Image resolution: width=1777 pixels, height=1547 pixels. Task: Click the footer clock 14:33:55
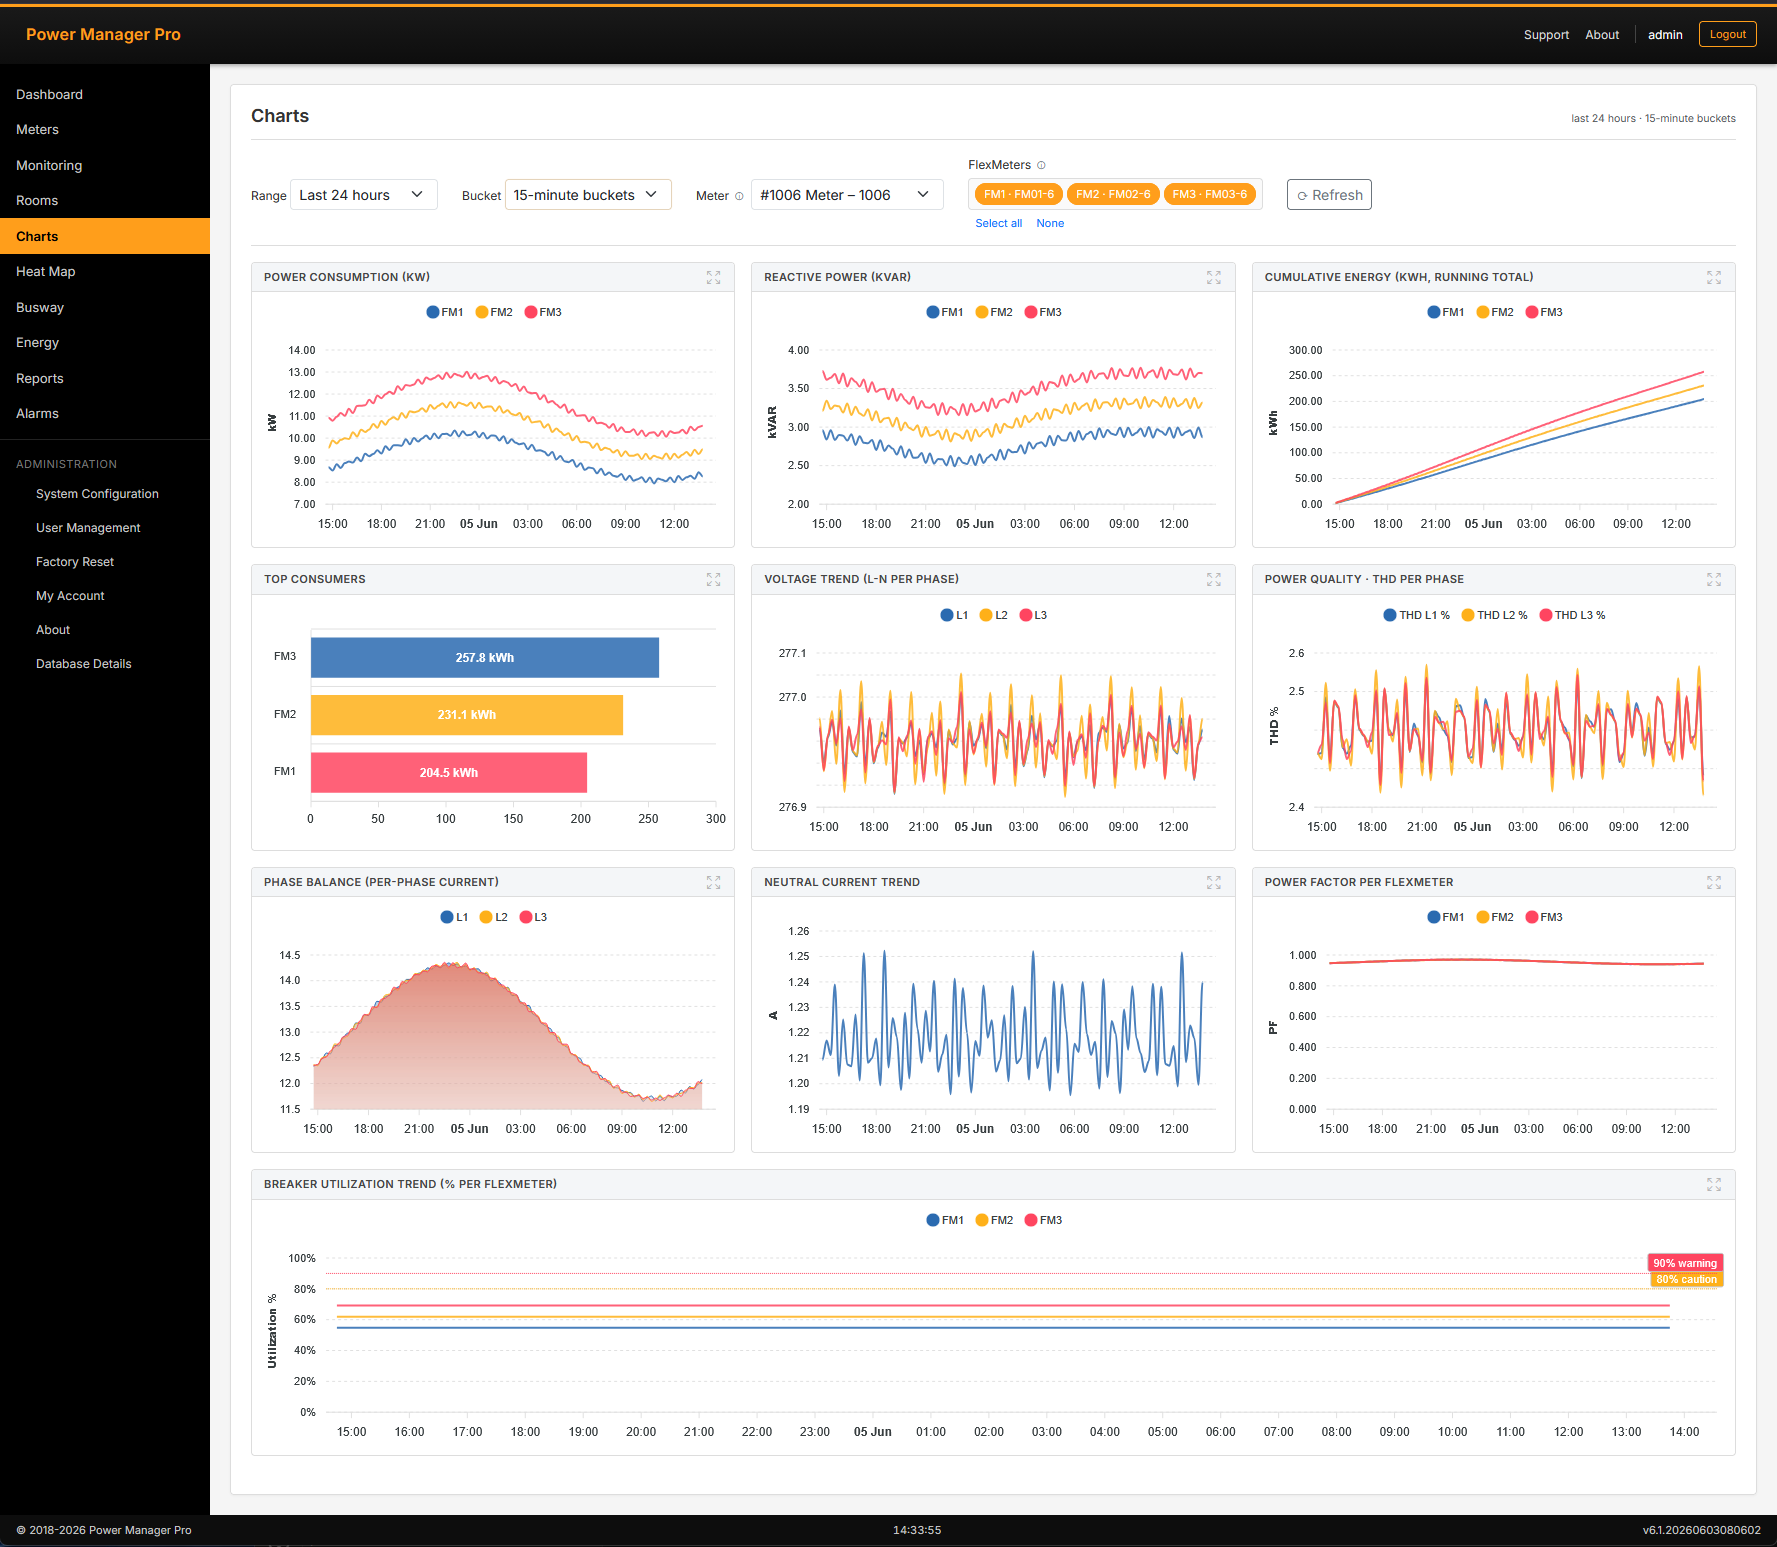click(x=917, y=1530)
